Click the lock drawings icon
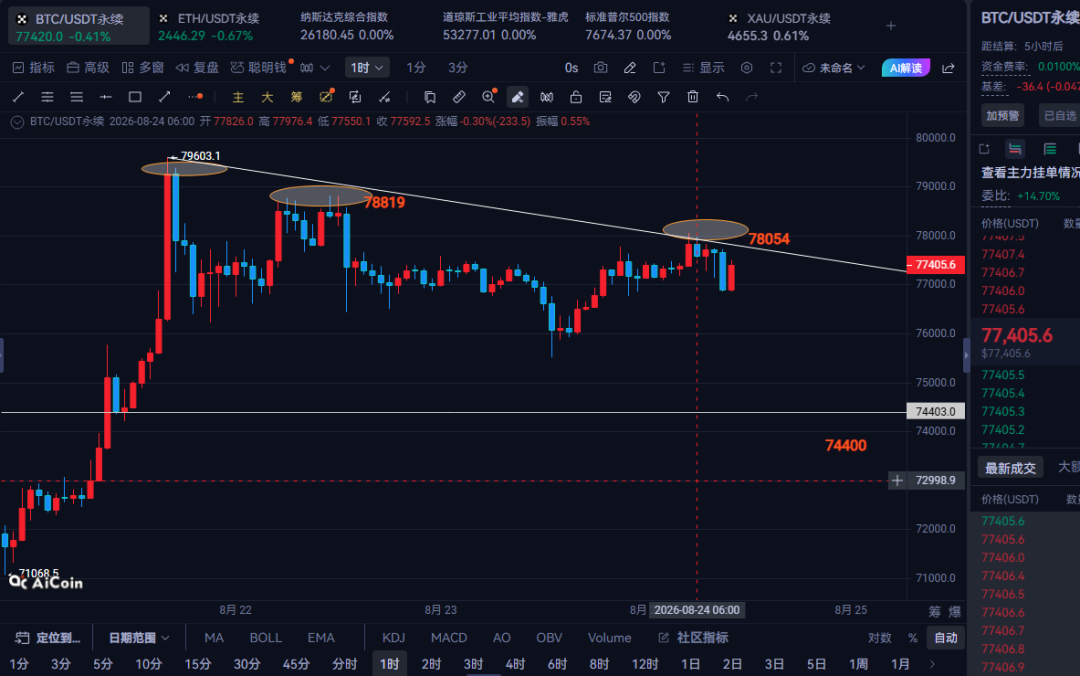 tap(576, 97)
